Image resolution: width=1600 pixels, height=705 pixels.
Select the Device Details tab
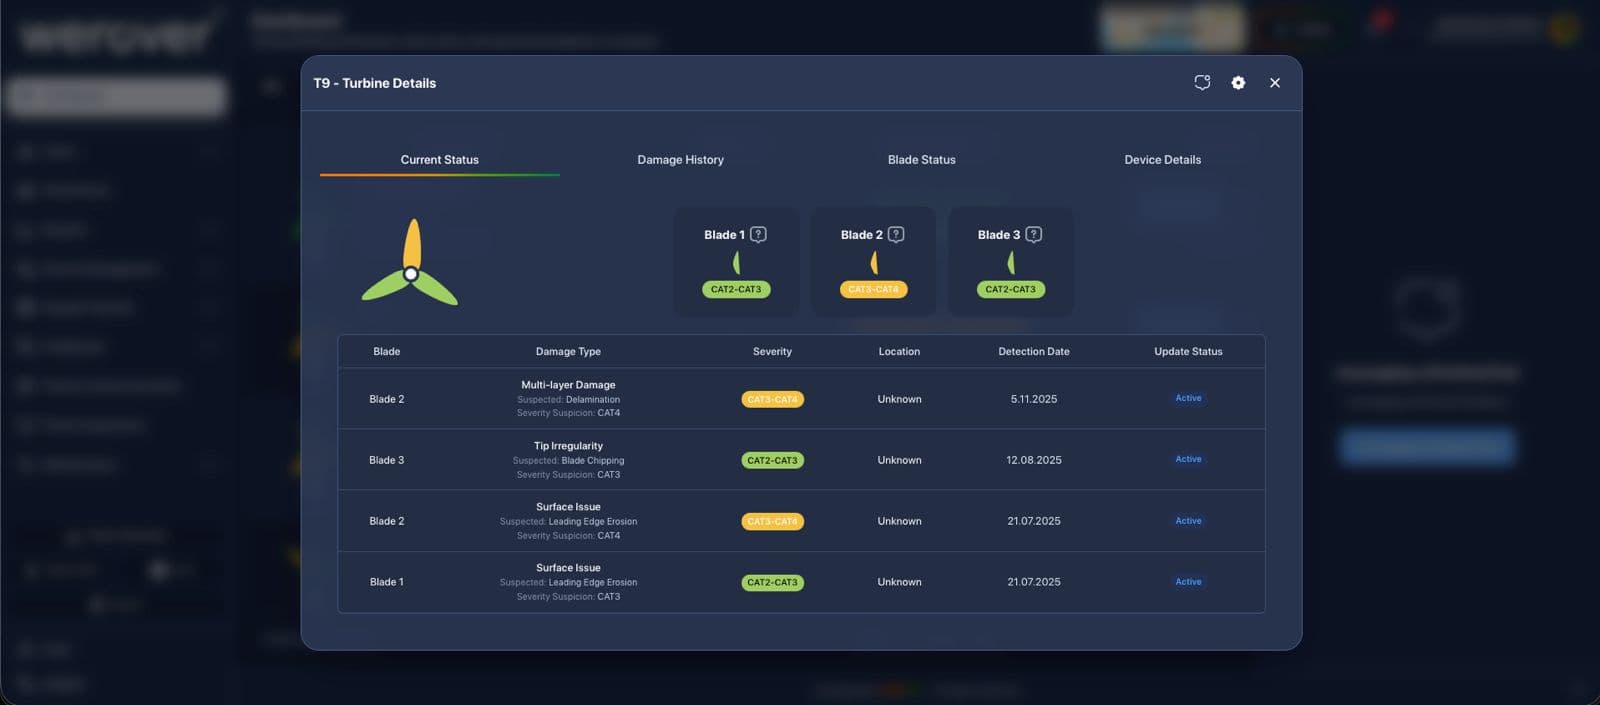[1163, 160]
